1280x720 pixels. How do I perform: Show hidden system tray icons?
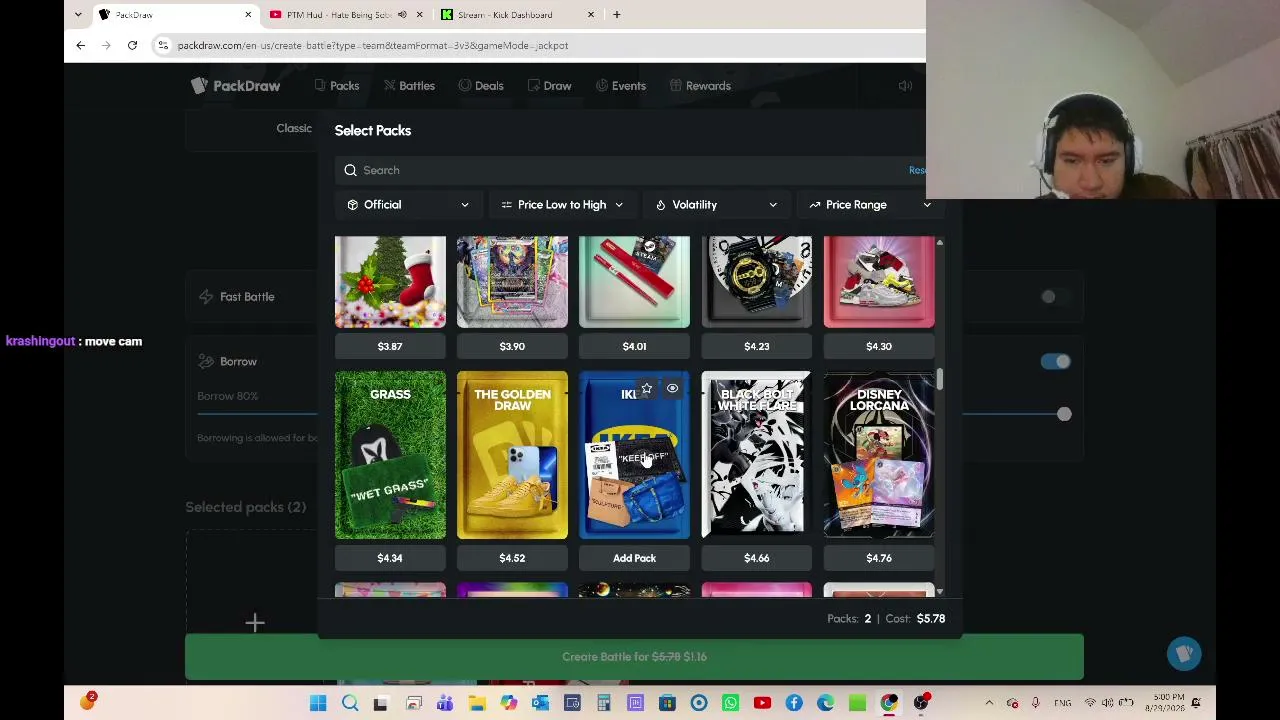click(989, 703)
